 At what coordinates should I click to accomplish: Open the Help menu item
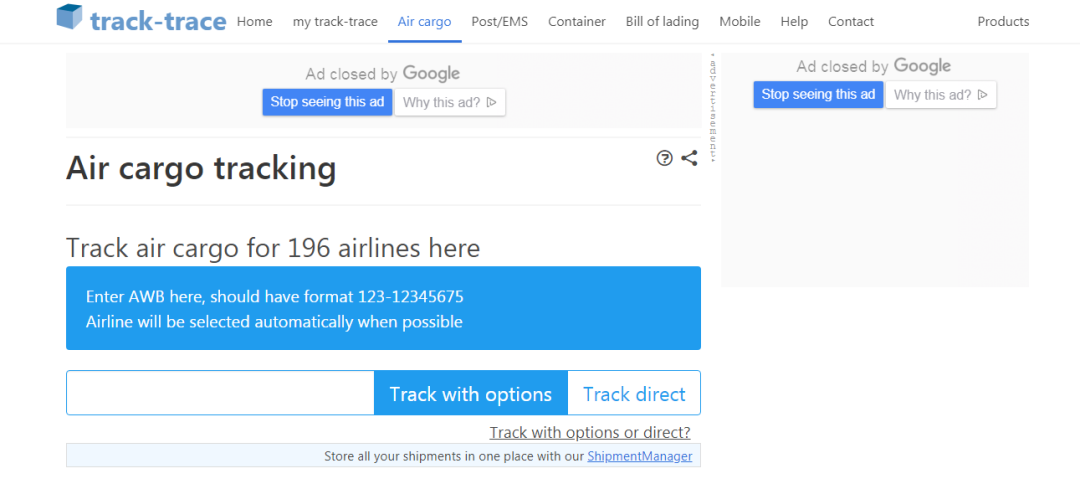click(794, 21)
